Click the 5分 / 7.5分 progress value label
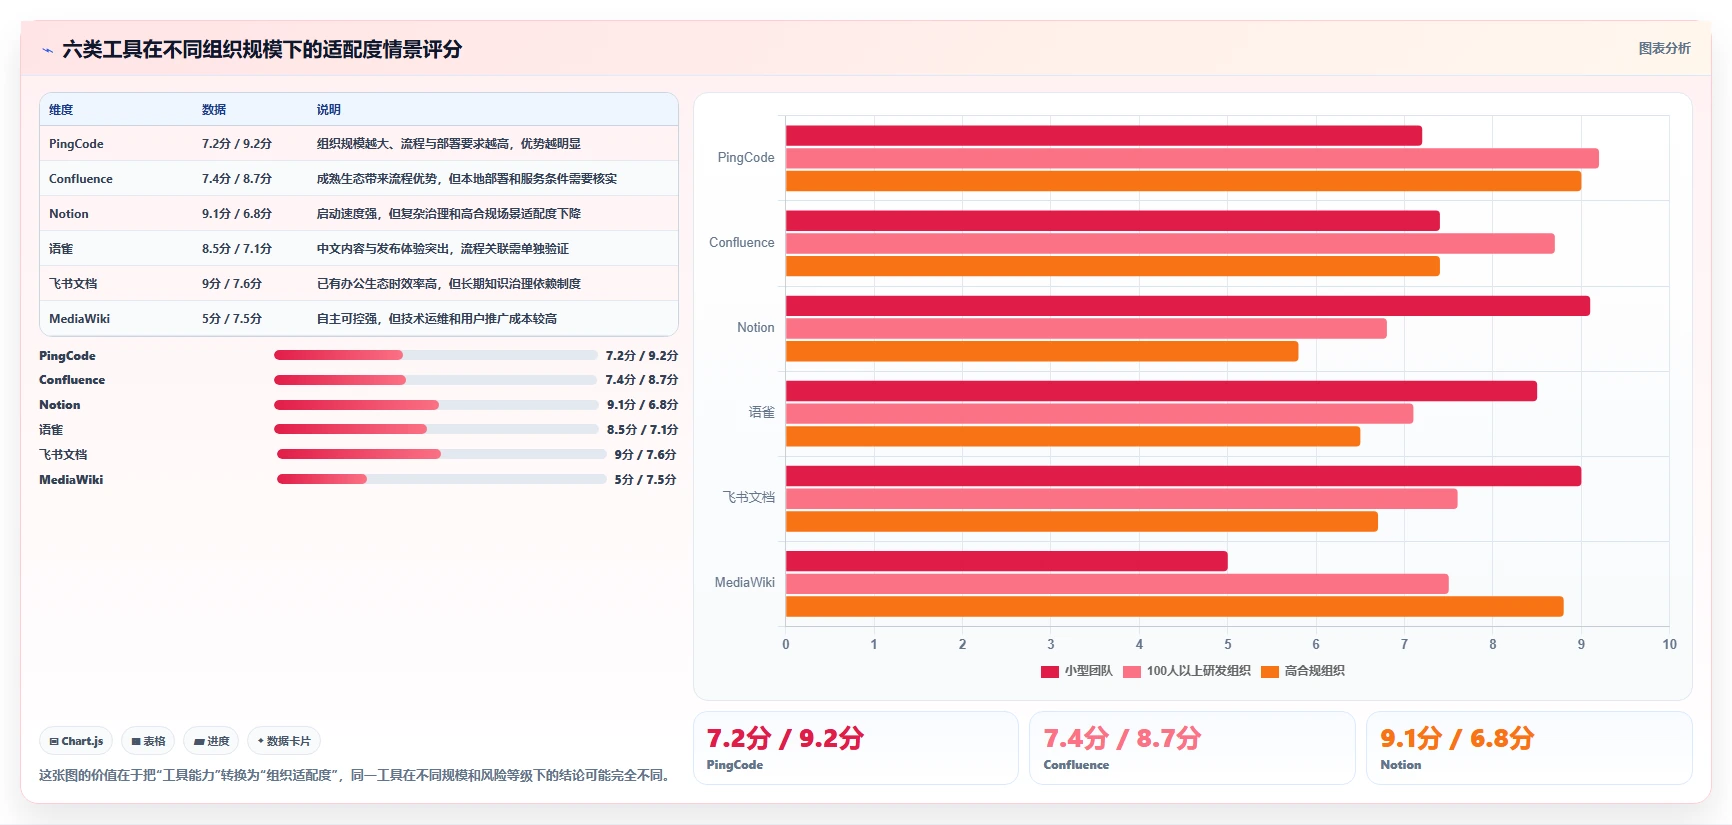The image size is (1732, 825). [645, 479]
